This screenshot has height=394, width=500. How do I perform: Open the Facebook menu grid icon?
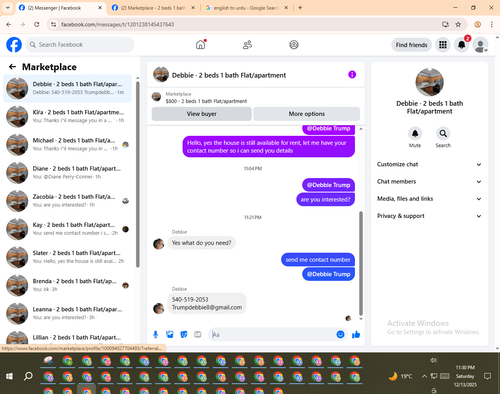443,45
